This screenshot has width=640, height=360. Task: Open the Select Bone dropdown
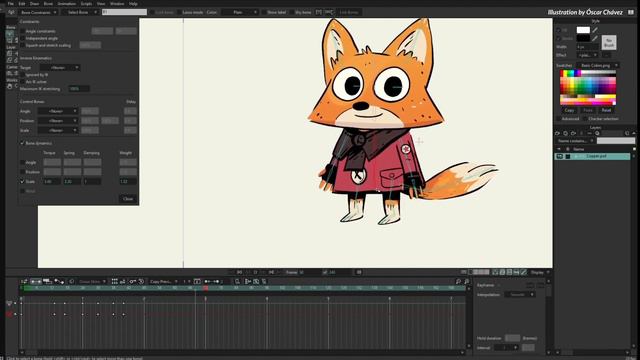tap(80, 12)
